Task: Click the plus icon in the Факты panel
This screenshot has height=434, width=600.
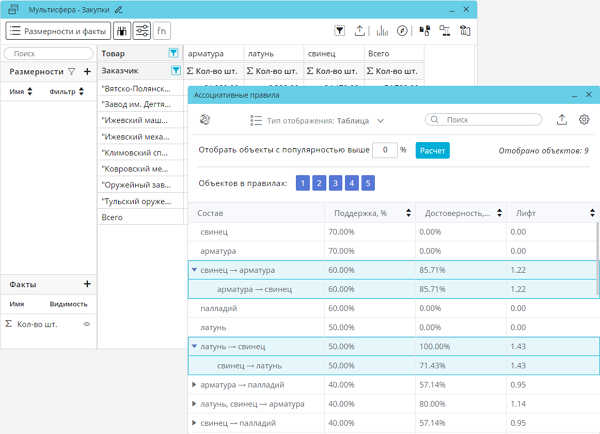Action: (x=87, y=285)
